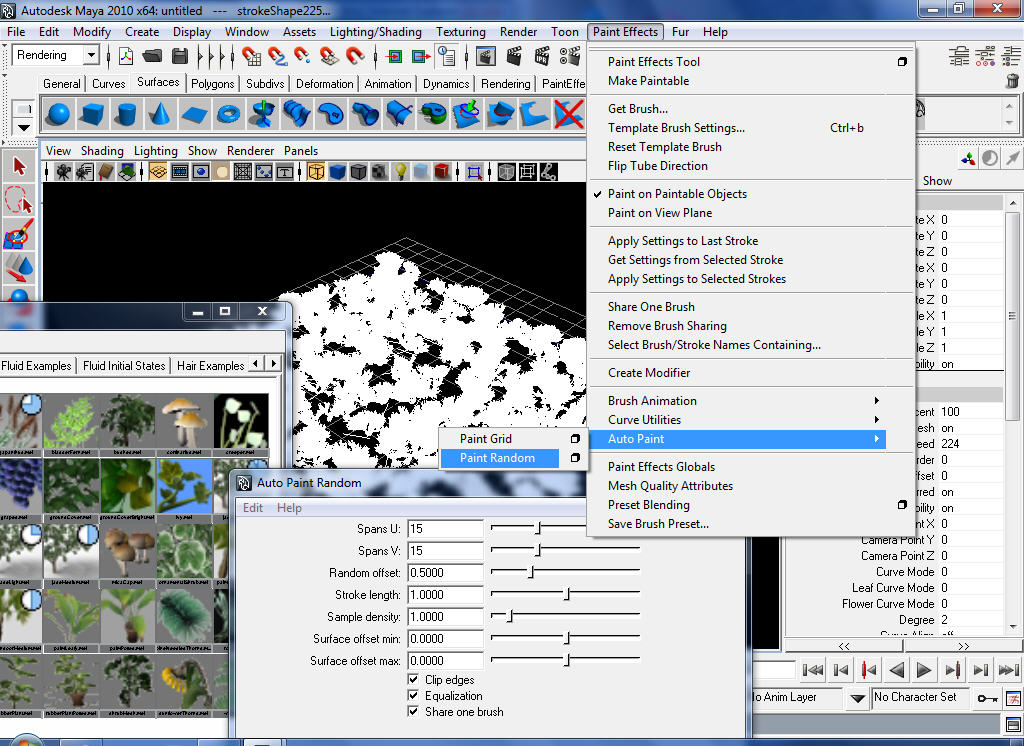
Task: Select the Paint Selection Tool in toolbox
Action: click(x=18, y=234)
